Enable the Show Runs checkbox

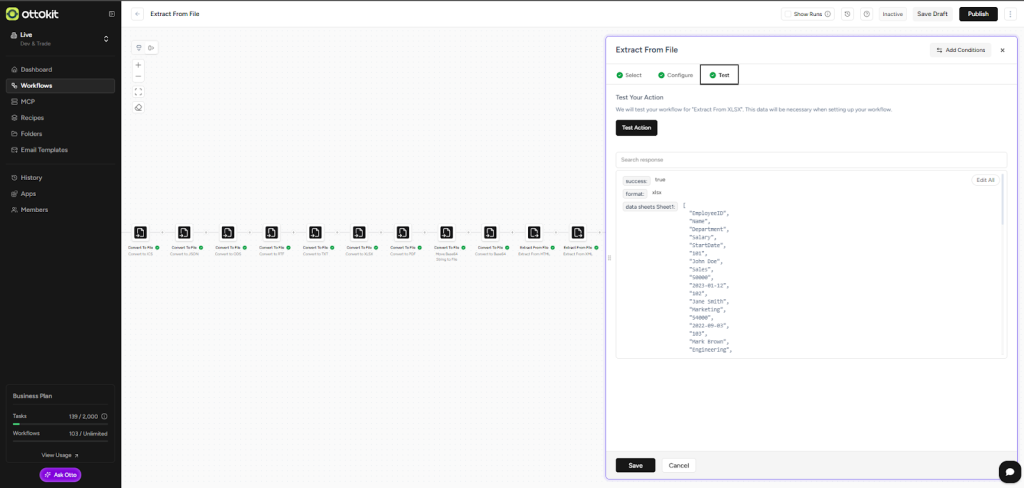788,14
